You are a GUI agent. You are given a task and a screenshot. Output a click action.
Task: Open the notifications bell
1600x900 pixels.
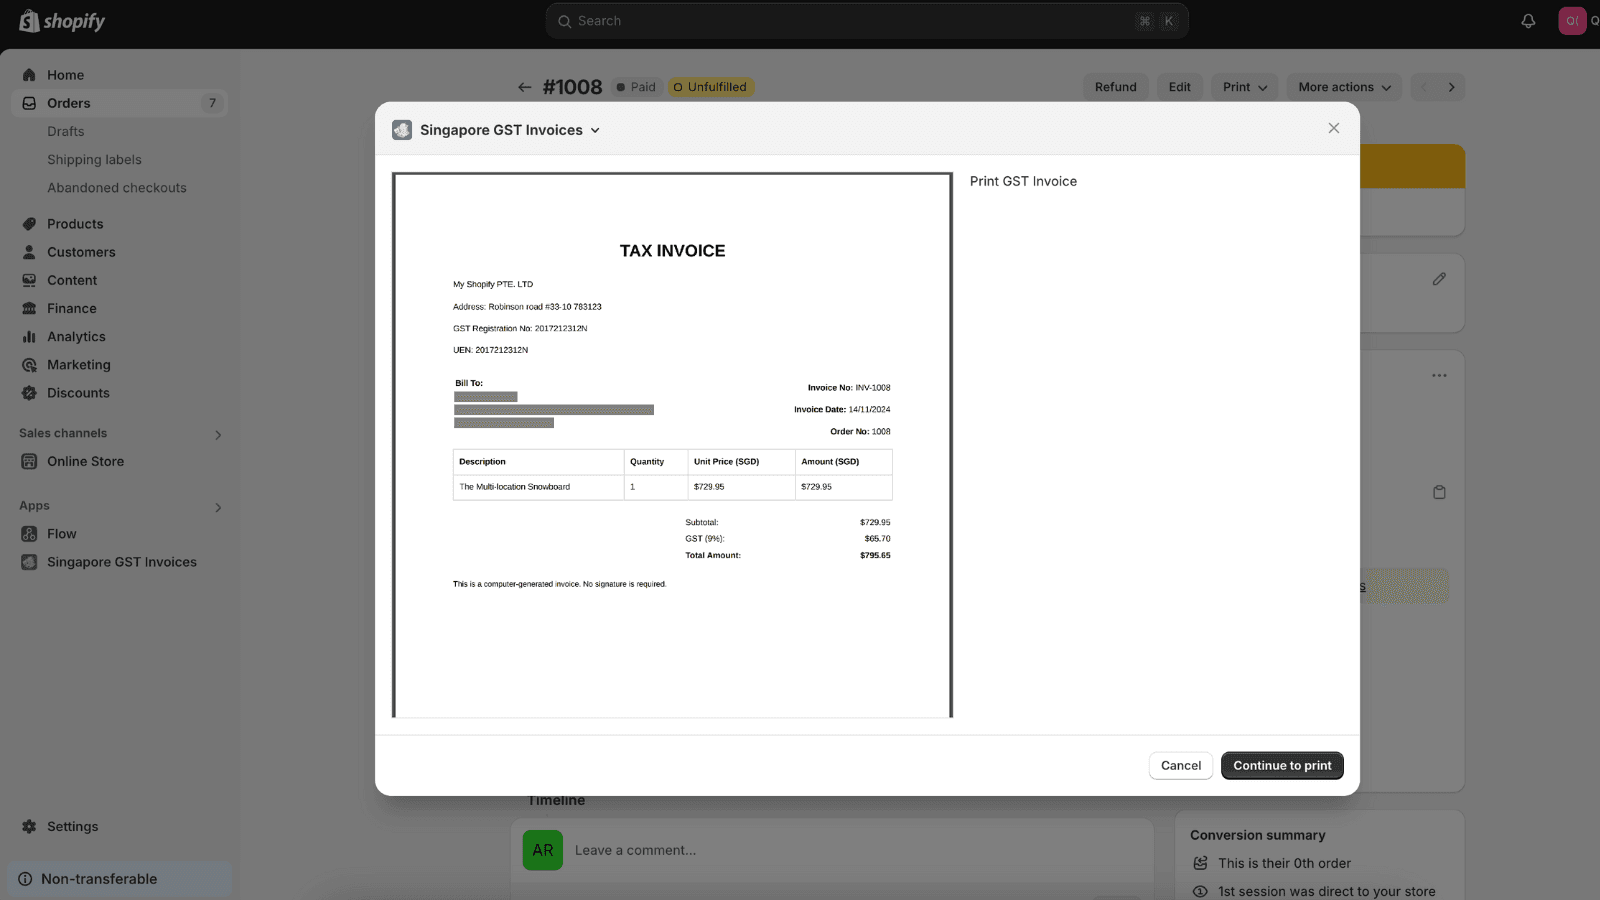[x=1528, y=21]
